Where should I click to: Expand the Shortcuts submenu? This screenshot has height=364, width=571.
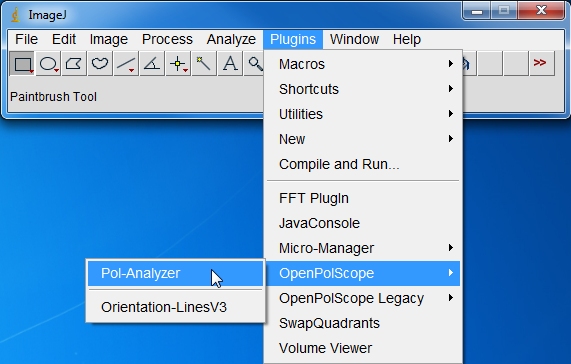[x=363, y=89]
